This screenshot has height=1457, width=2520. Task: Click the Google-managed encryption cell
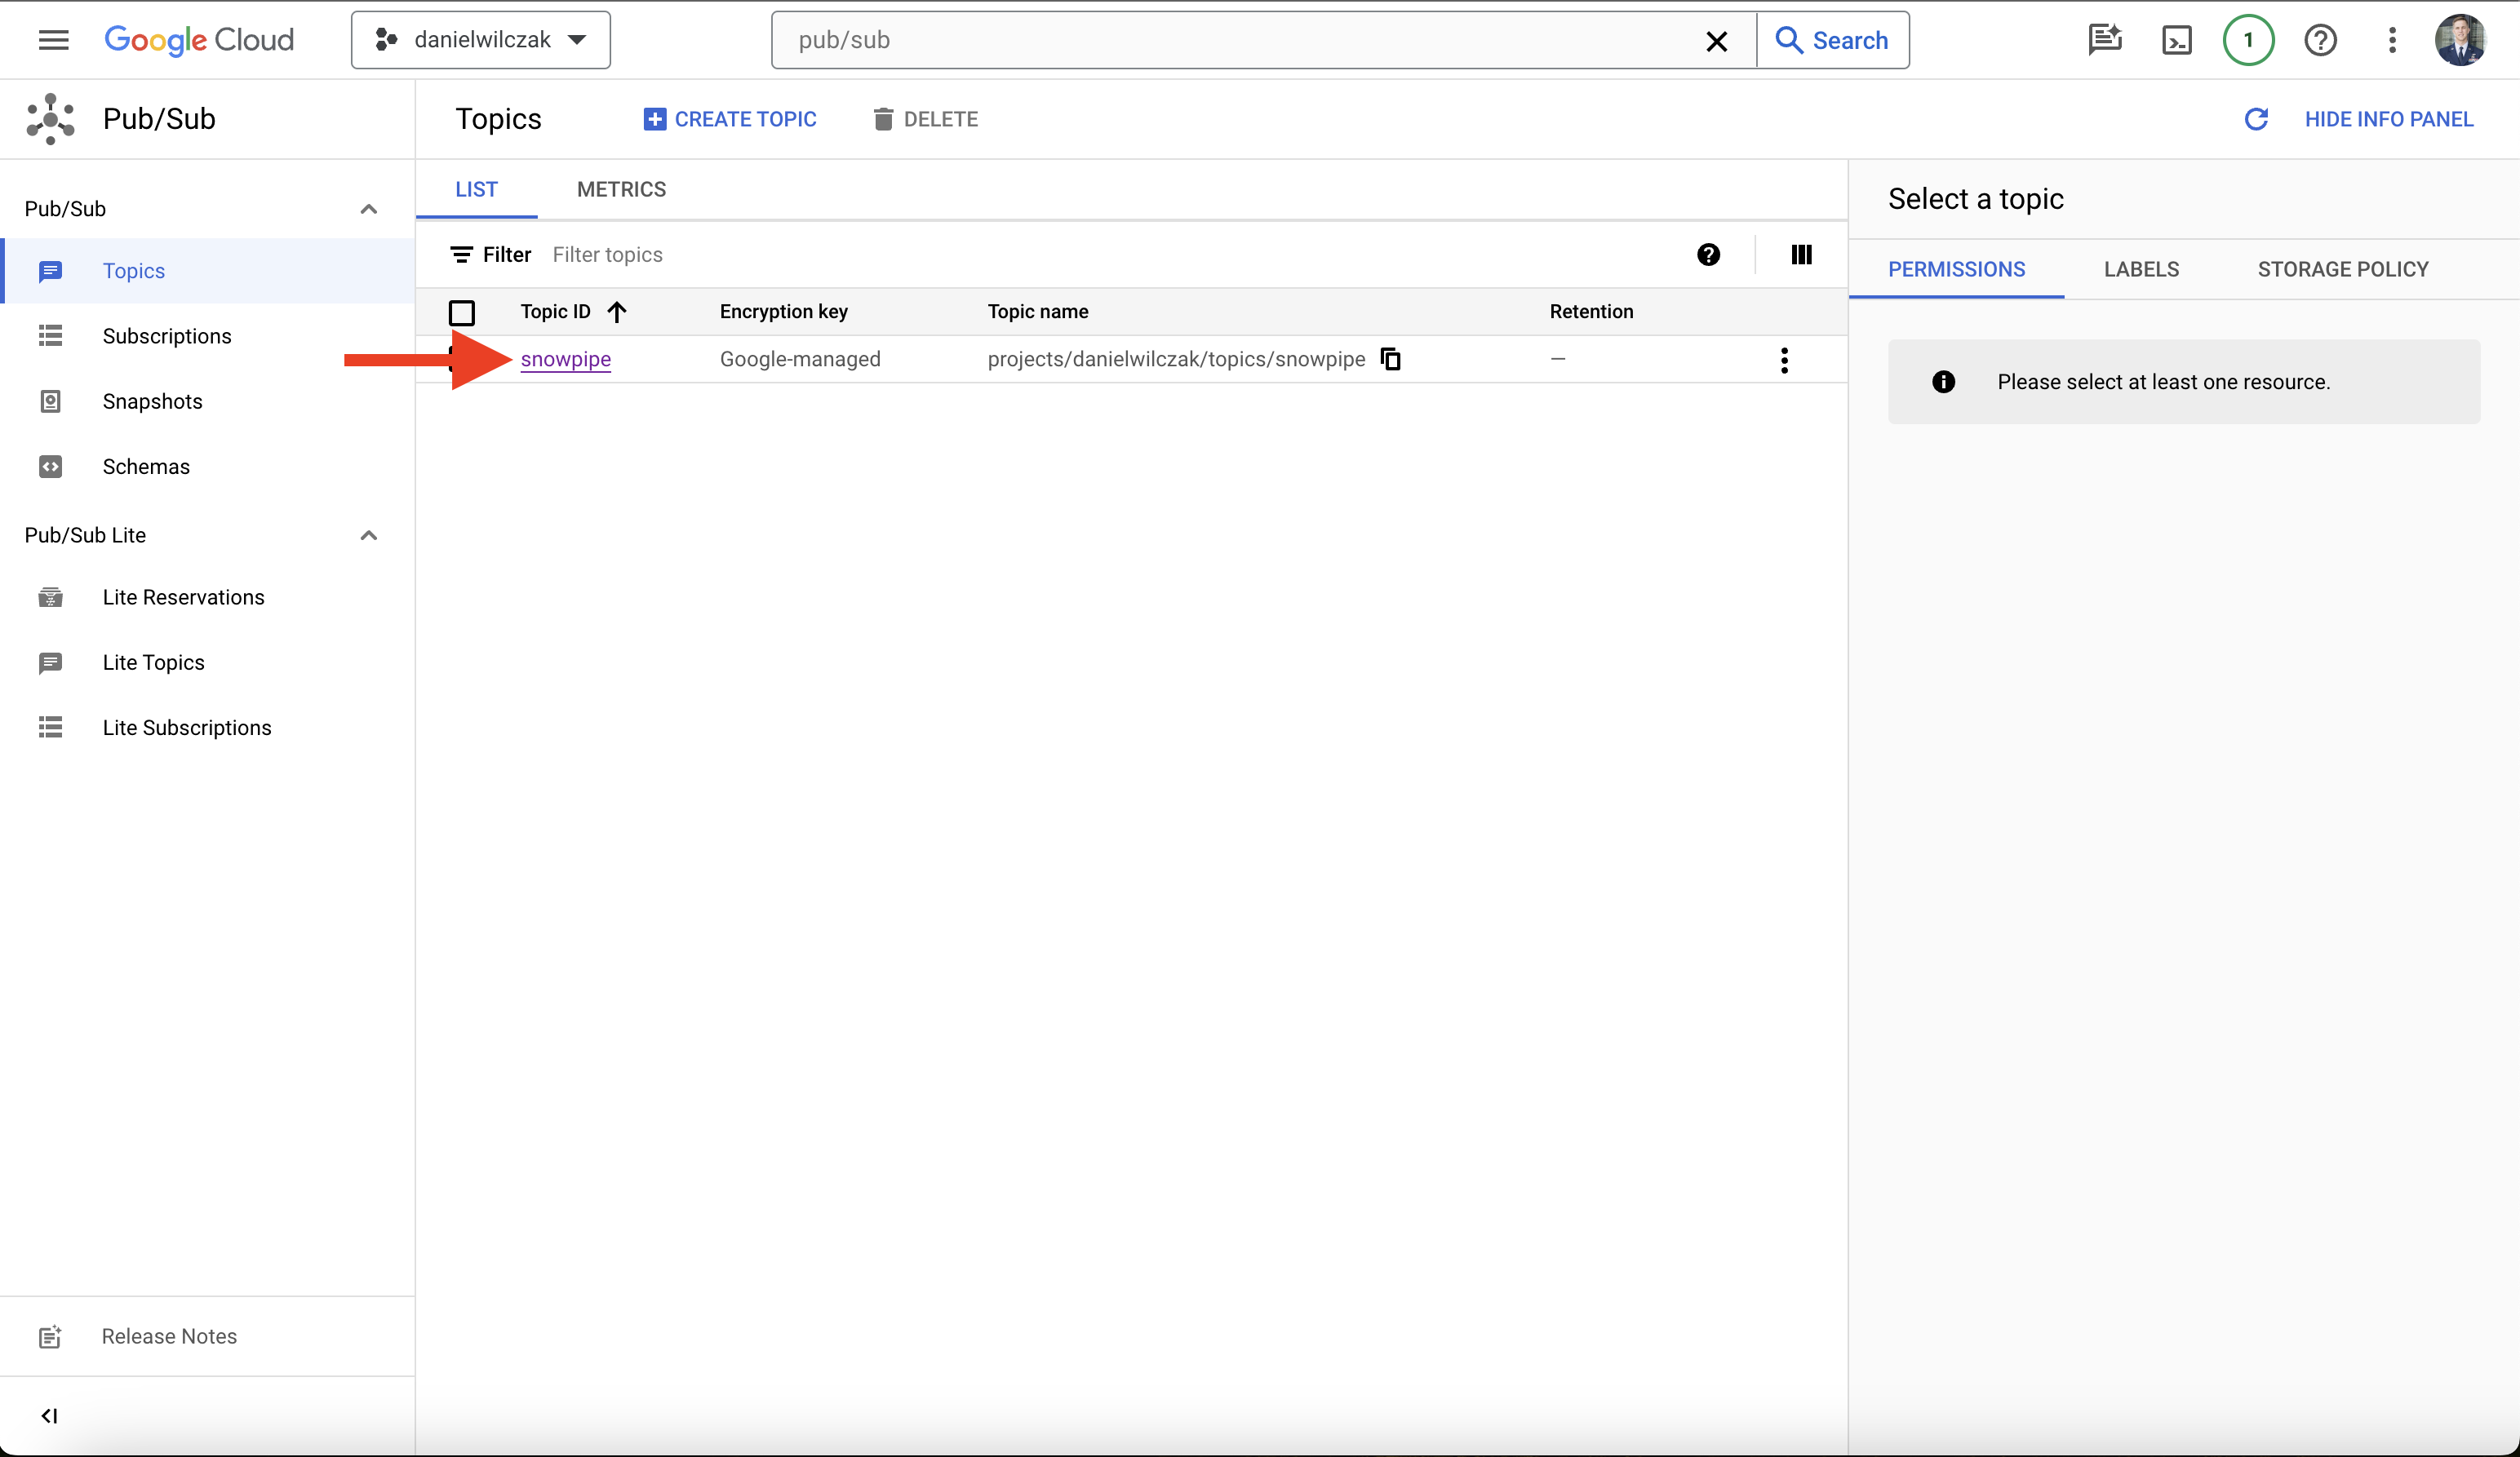(800, 359)
